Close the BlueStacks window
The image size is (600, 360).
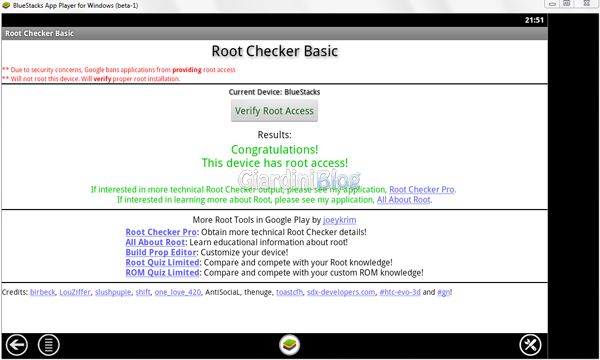click(x=586, y=3)
